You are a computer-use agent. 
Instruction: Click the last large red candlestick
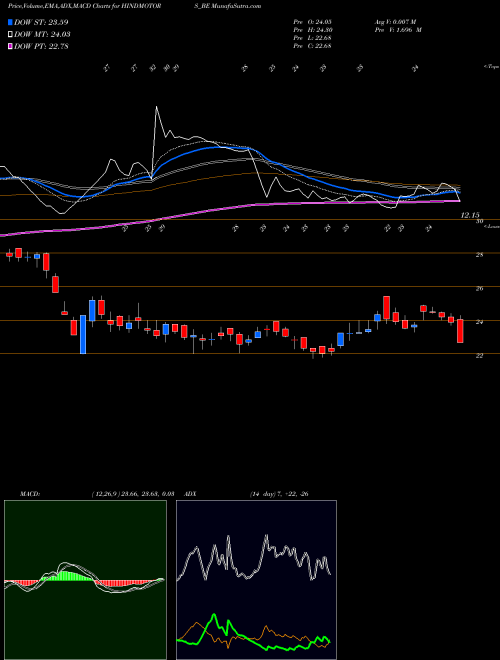460,331
